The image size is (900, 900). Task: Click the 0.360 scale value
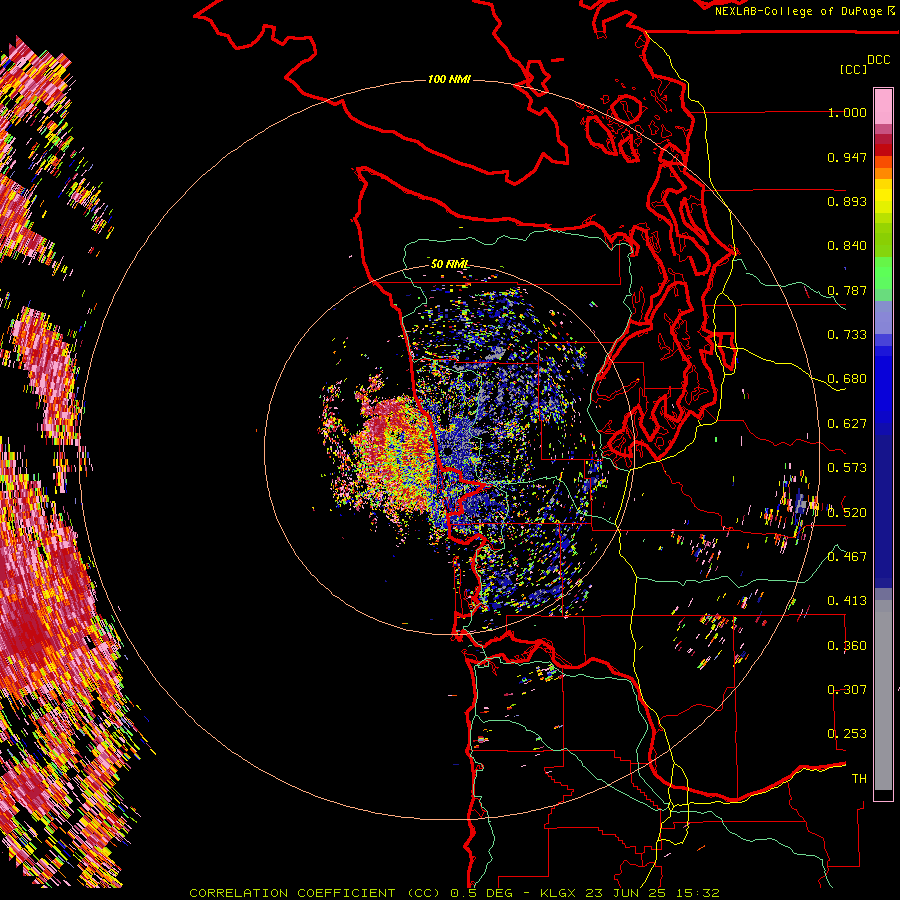click(847, 646)
